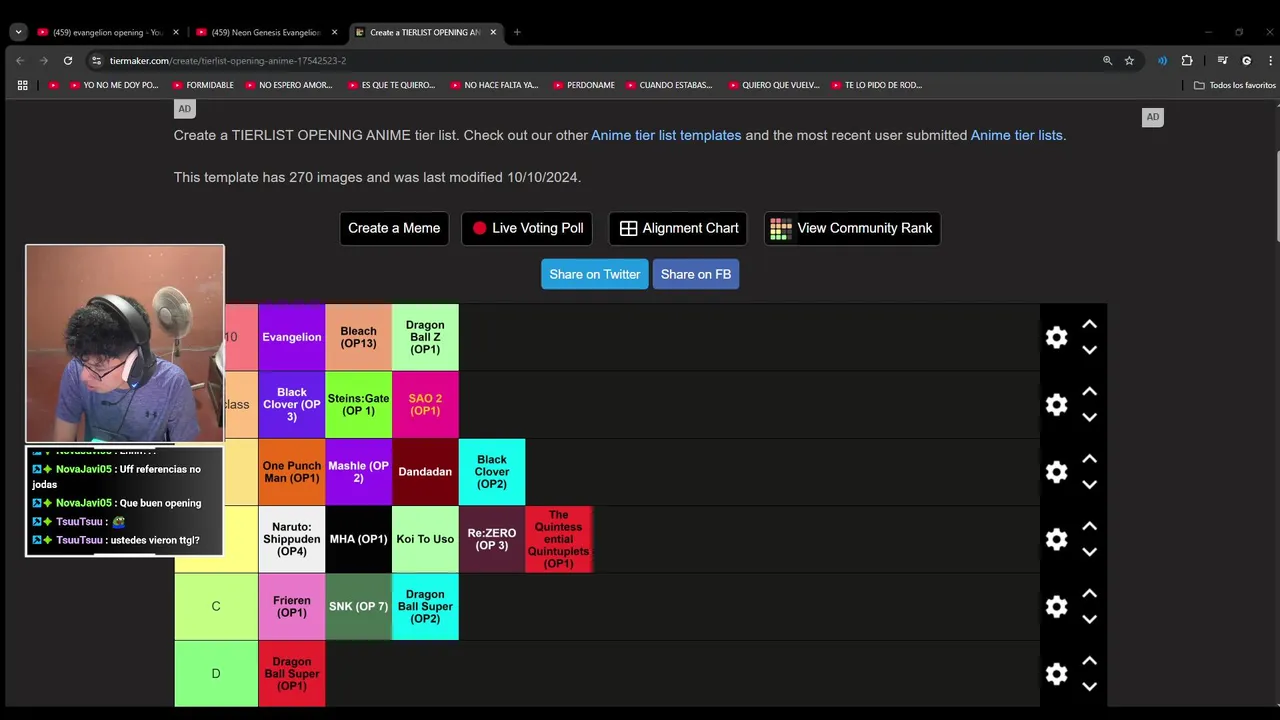The image size is (1280, 720).
Task: Move the Steins;Gate row up with arrow
Action: click(x=1089, y=391)
